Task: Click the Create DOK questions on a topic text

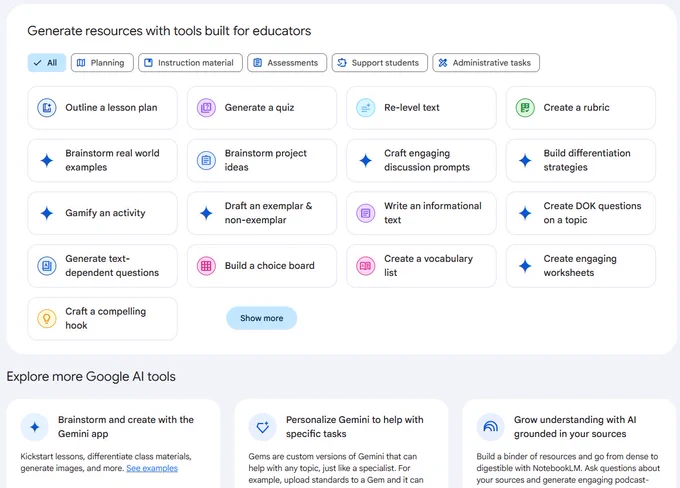Action: [x=592, y=213]
